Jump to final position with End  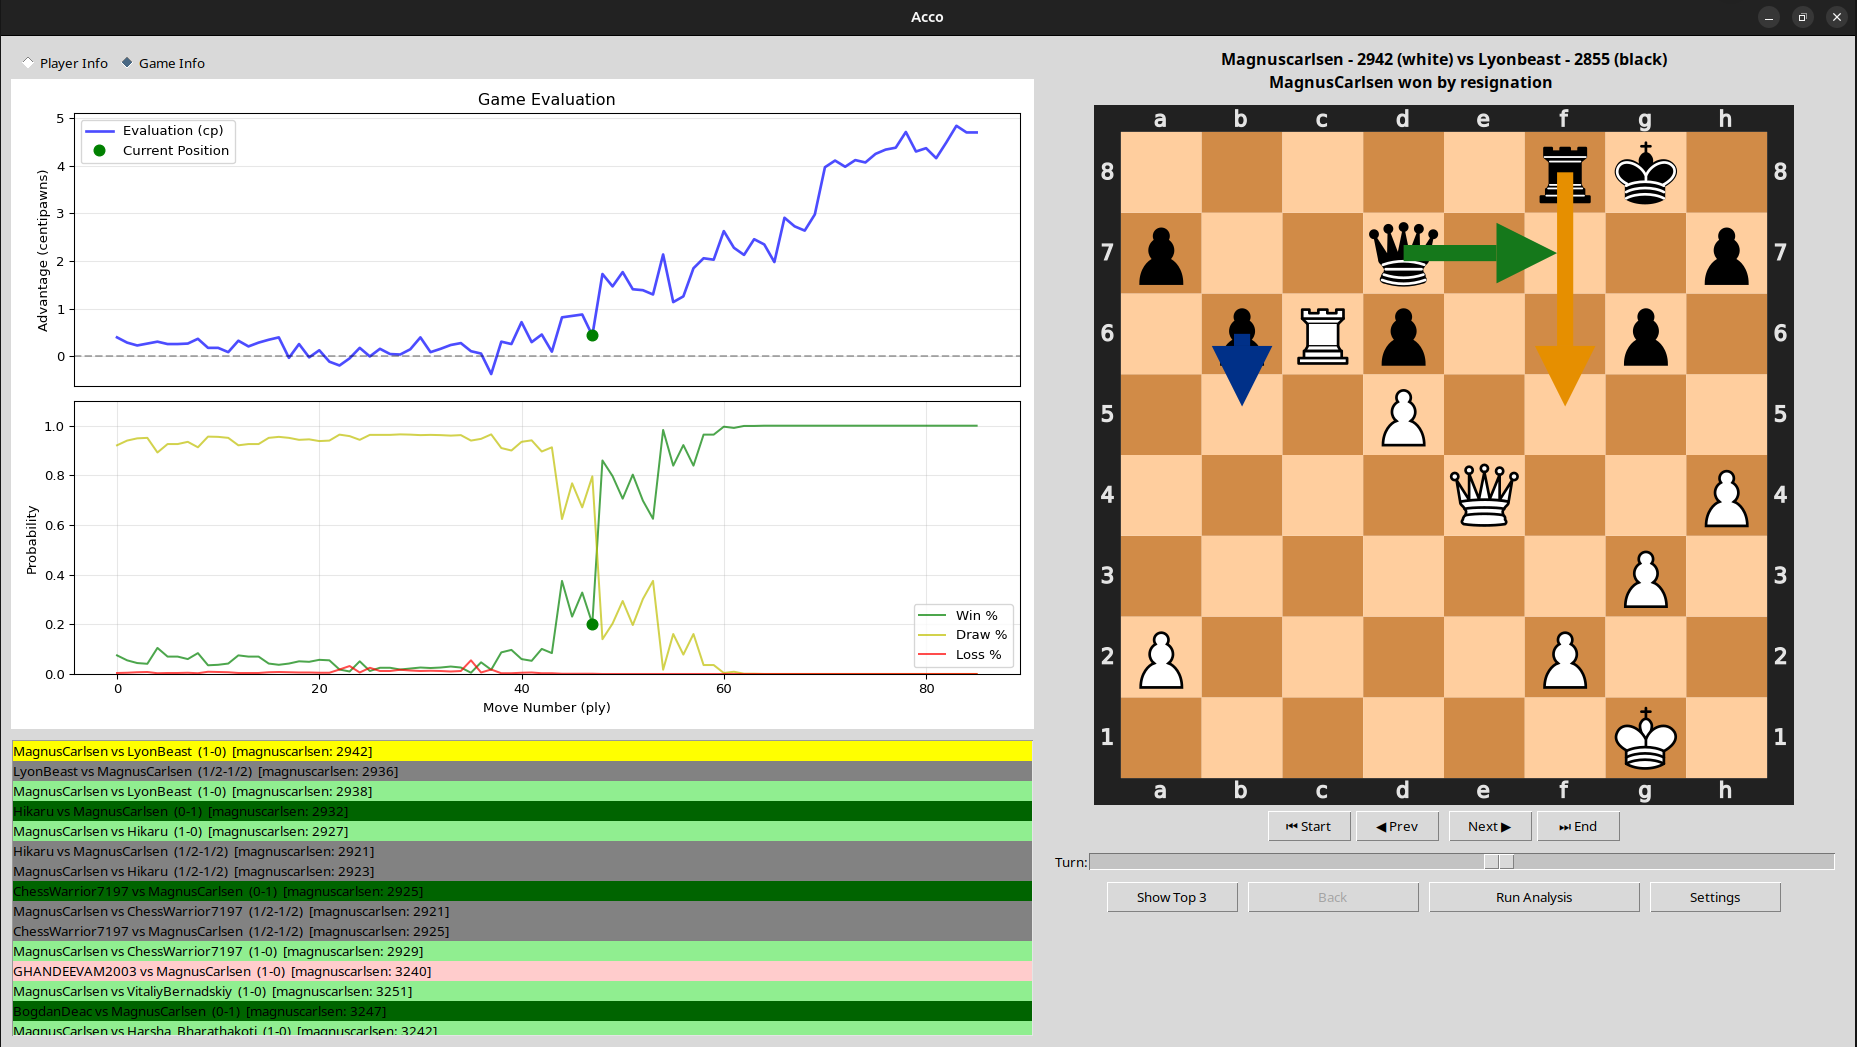(1578, 826)
